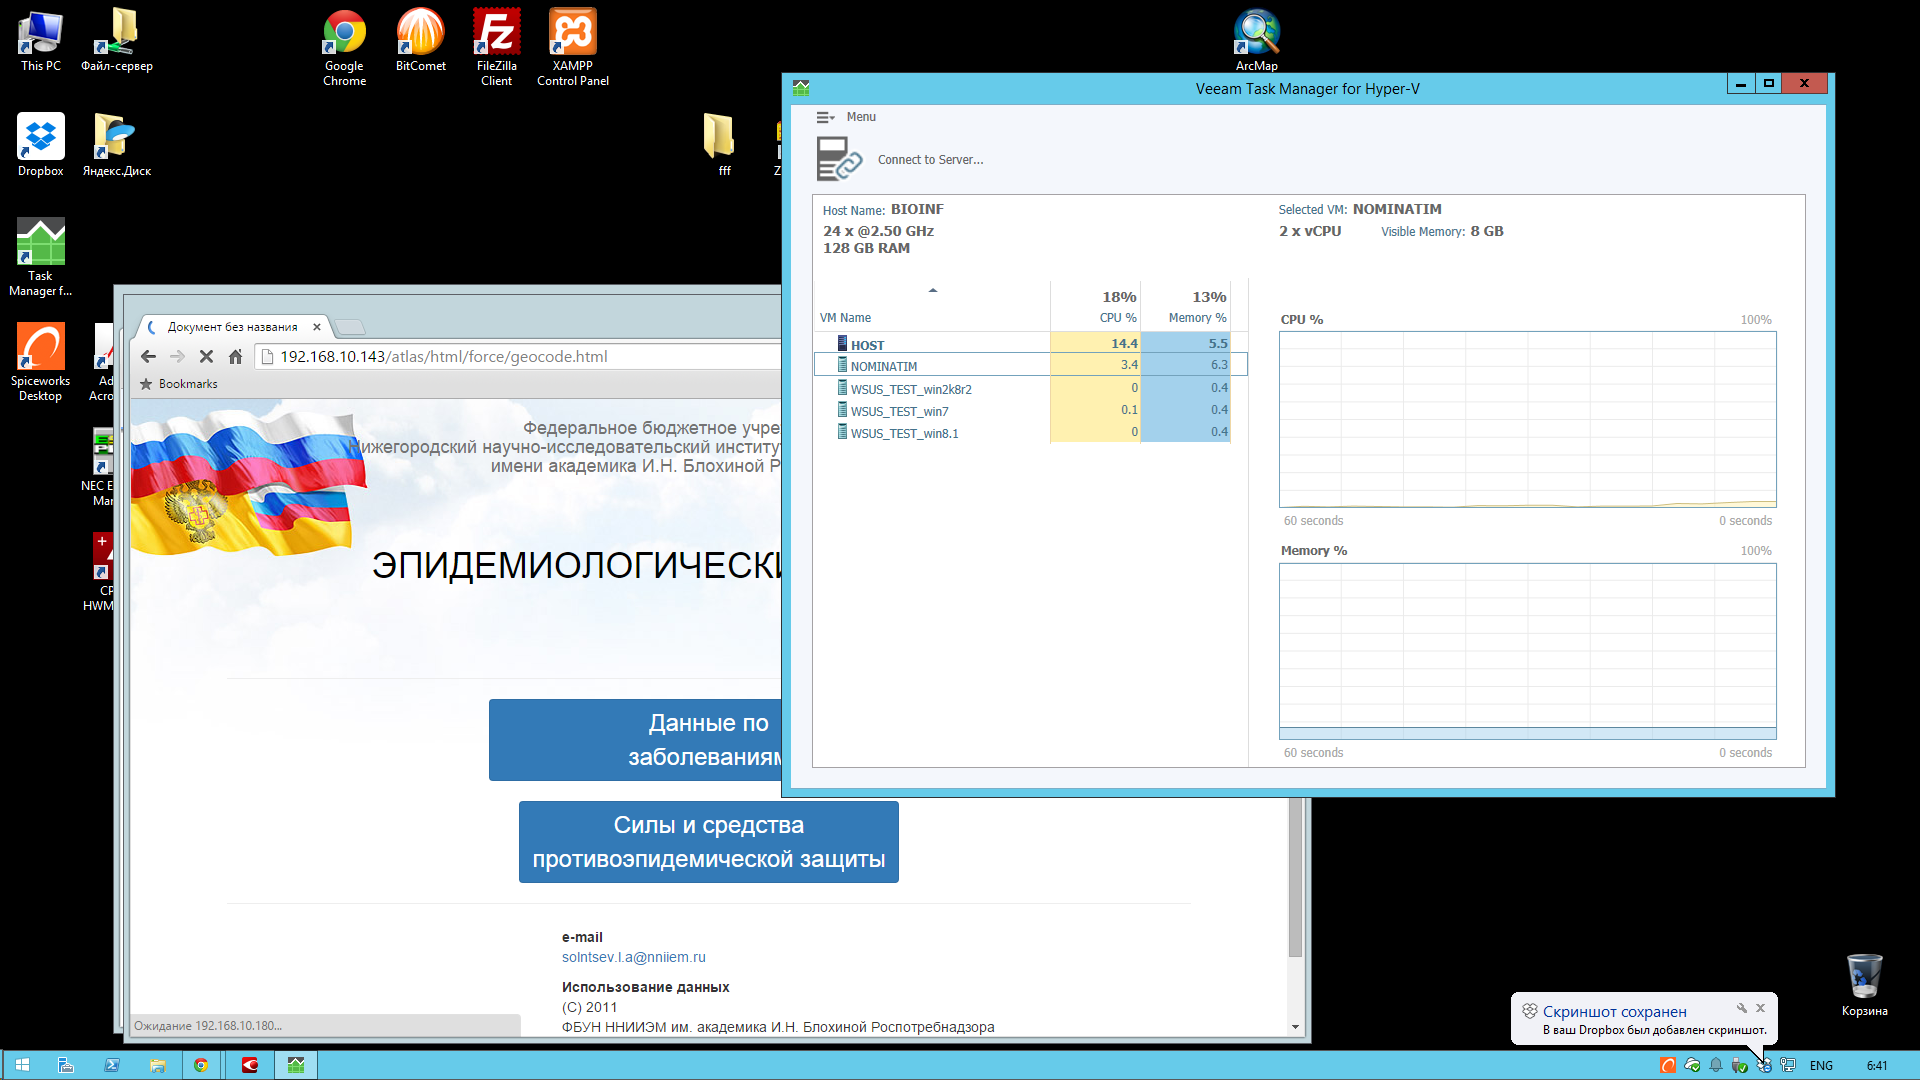This screenshot has width=1920, height=1080.
Task: Select the WSUS_TEST_win7 virtual machine
Action: (x=899, y=411)
